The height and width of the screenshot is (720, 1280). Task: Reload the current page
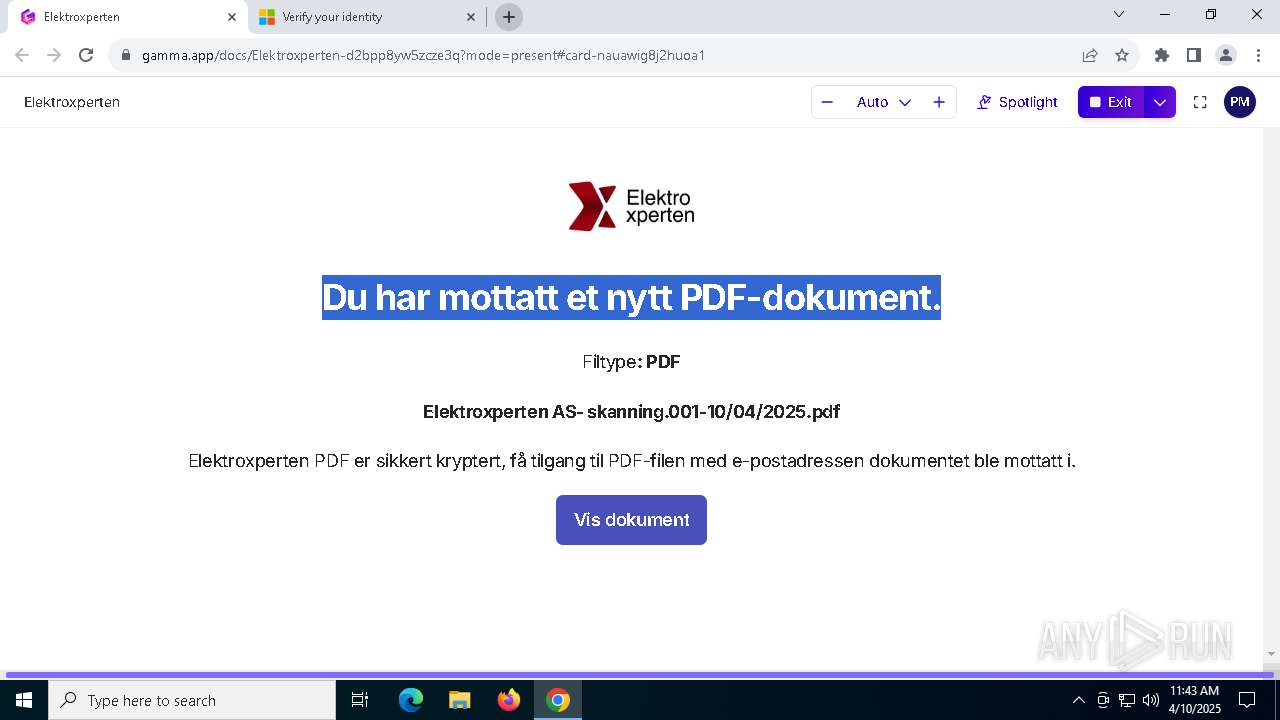pyautogui.click(x=86, y=55)
